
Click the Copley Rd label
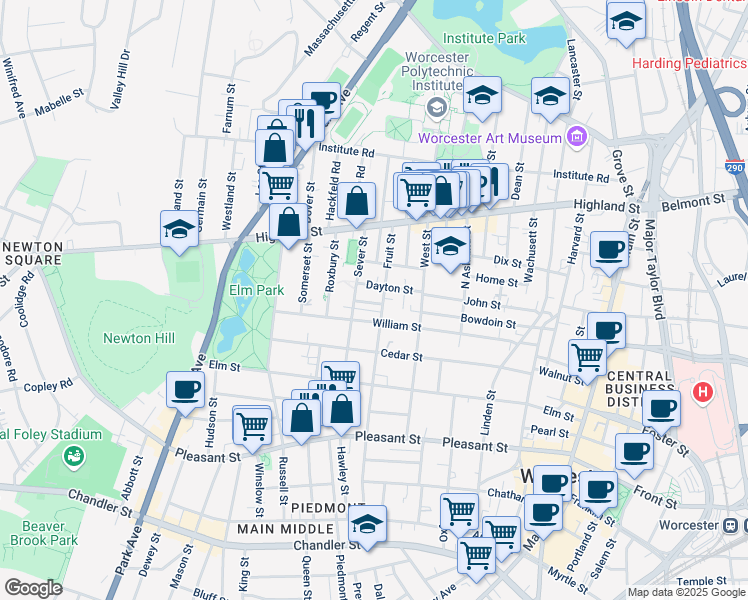pos(48,385)
